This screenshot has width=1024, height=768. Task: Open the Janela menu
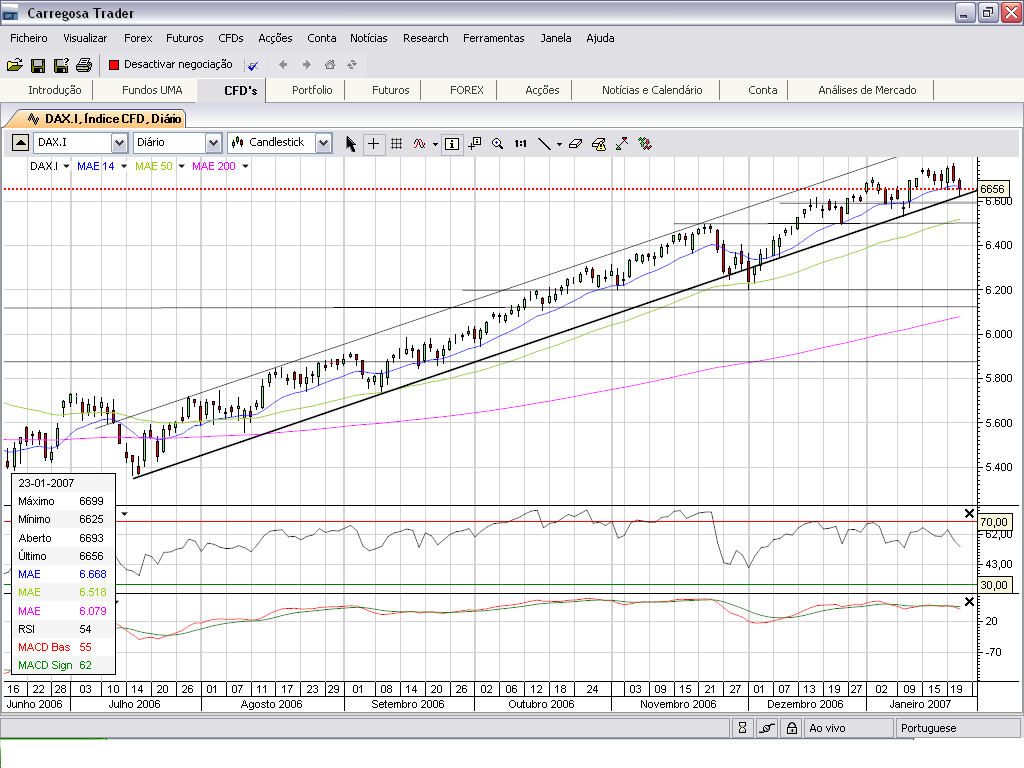pos(556,38)
